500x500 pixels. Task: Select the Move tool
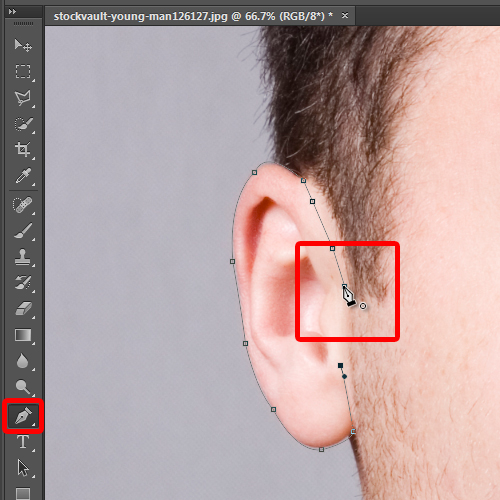pyautogui.click(x=23, y=45)
